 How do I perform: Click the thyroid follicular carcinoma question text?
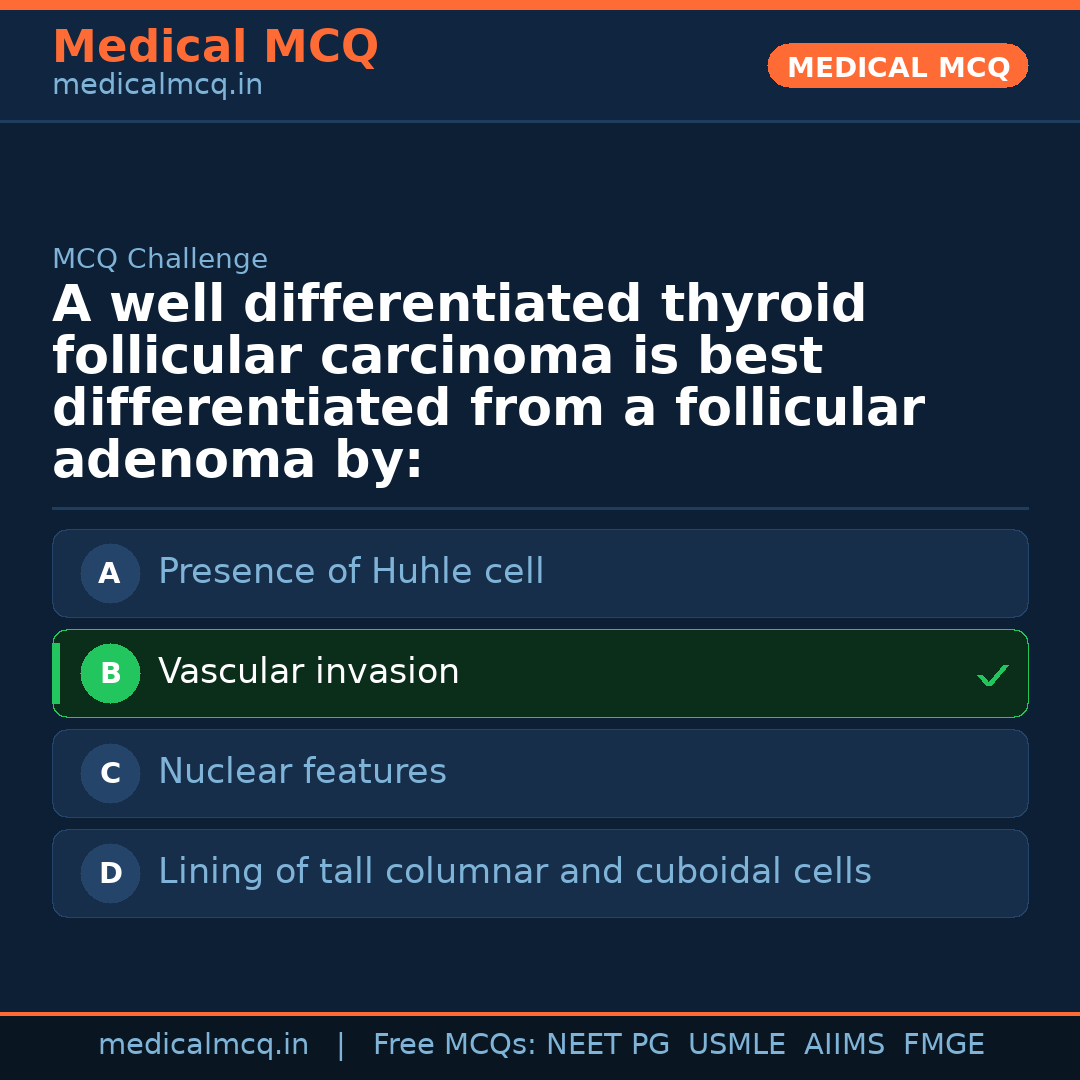(x=488, y=382)
